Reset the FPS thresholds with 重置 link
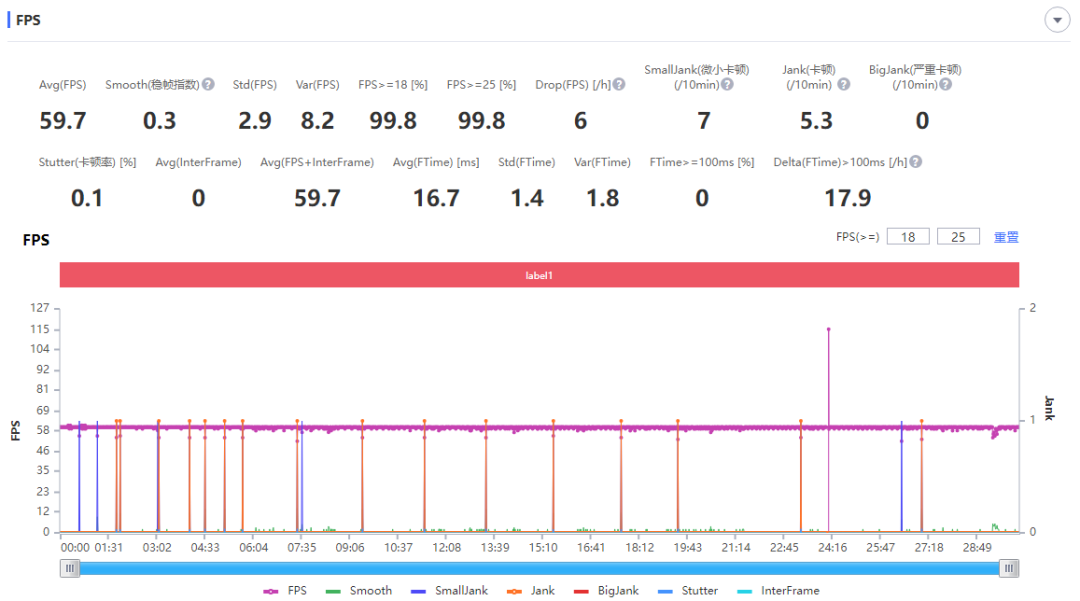The image size is (1080, 601). [1006, 237]
